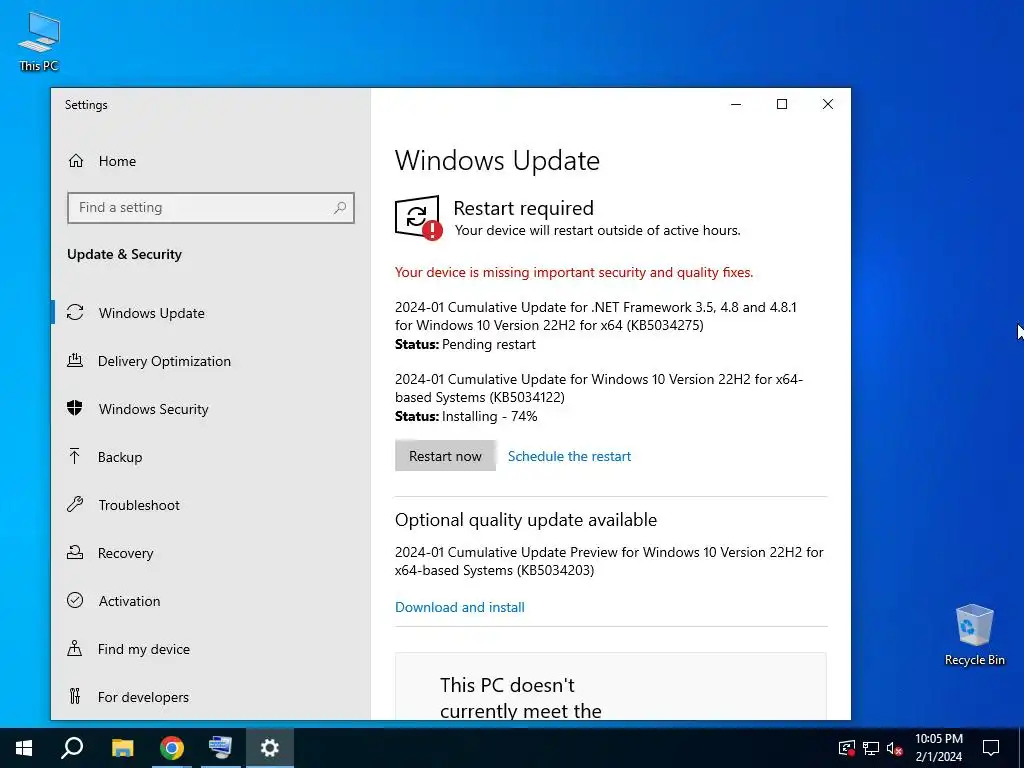This screenshot has width=1024, height=768.
Task: Click the Settings gear taskbar button
Action: (x=270, y=748)
